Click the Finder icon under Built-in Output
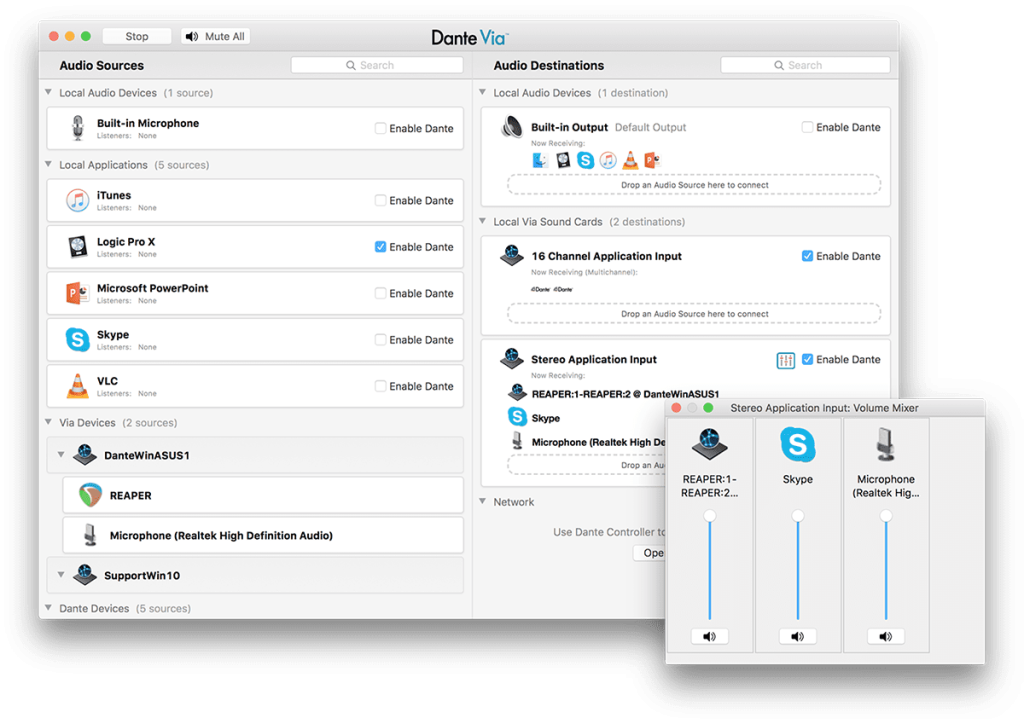1024x724 pixels. 539,160
